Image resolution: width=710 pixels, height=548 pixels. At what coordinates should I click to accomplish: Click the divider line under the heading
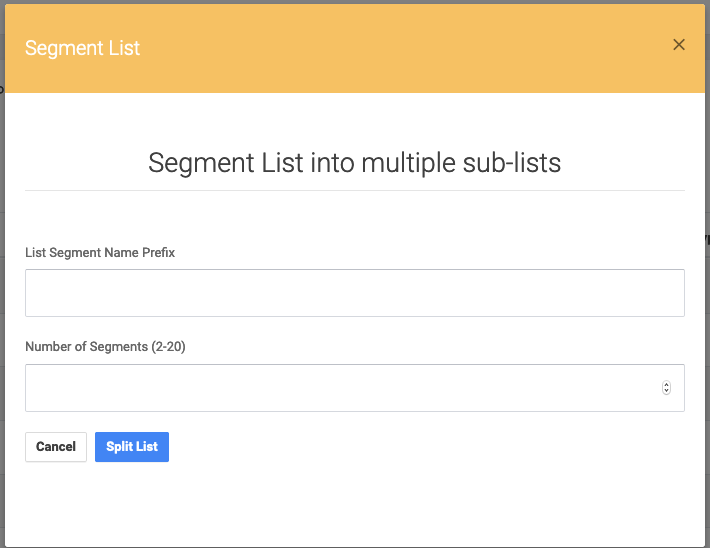355,191
